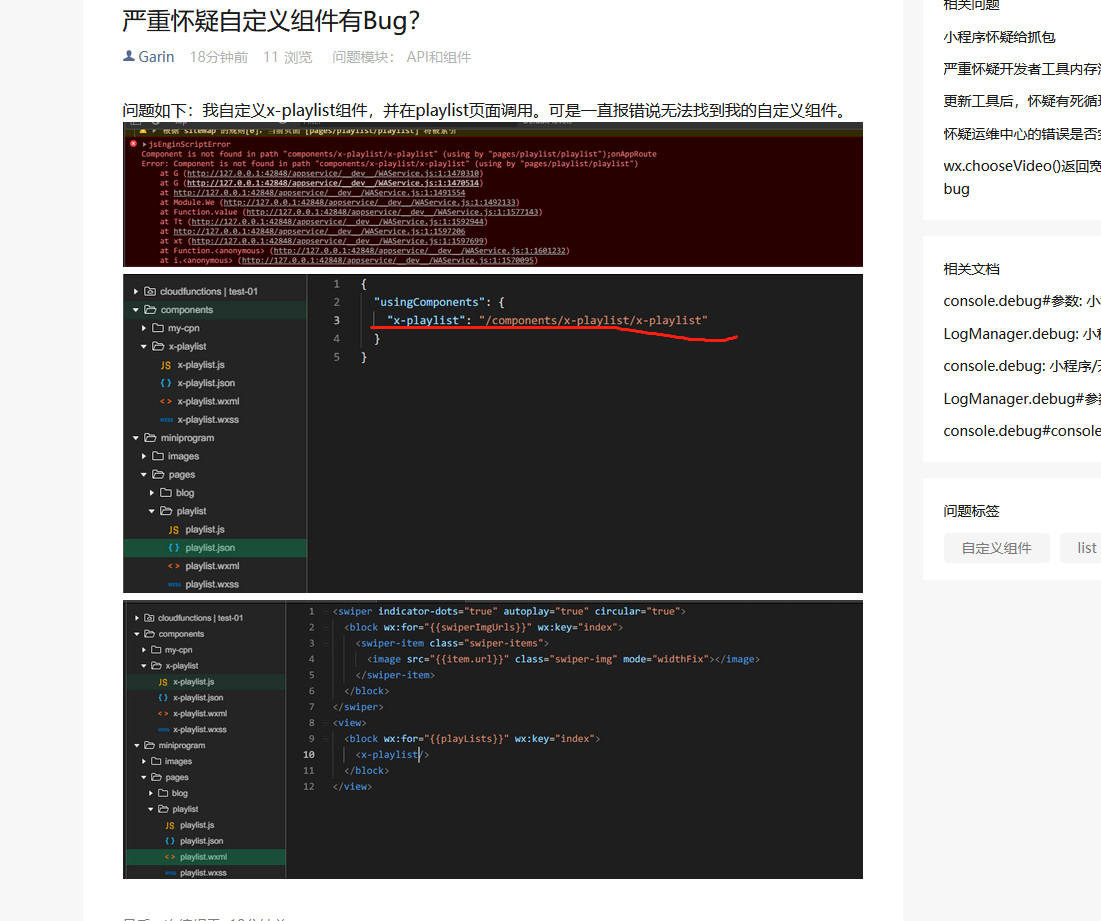This screenshot has height=921, width=1101.
Task: Click braces icon of x-playlist.json in wxml screenshot
Action: tap(163, 698)
